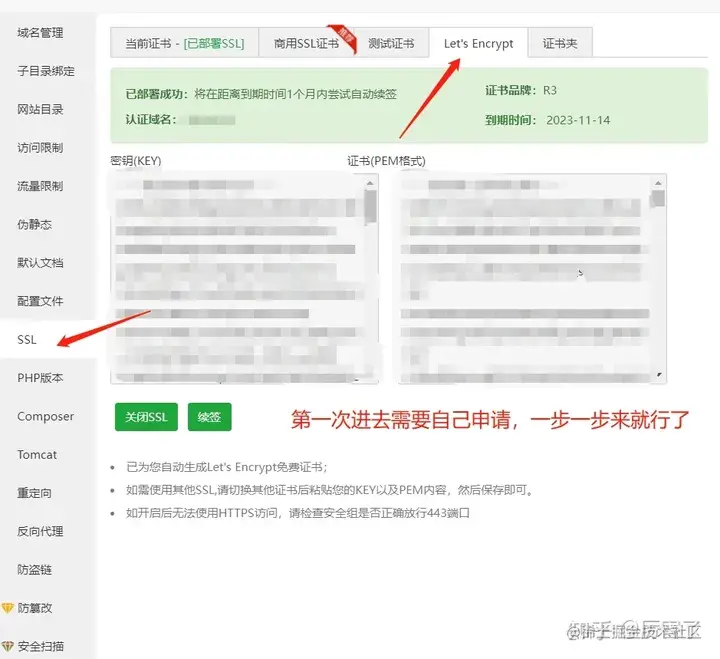Click the 续签 renew button
The height and width of the screenshot is (659, 720).
pos(209,417)
